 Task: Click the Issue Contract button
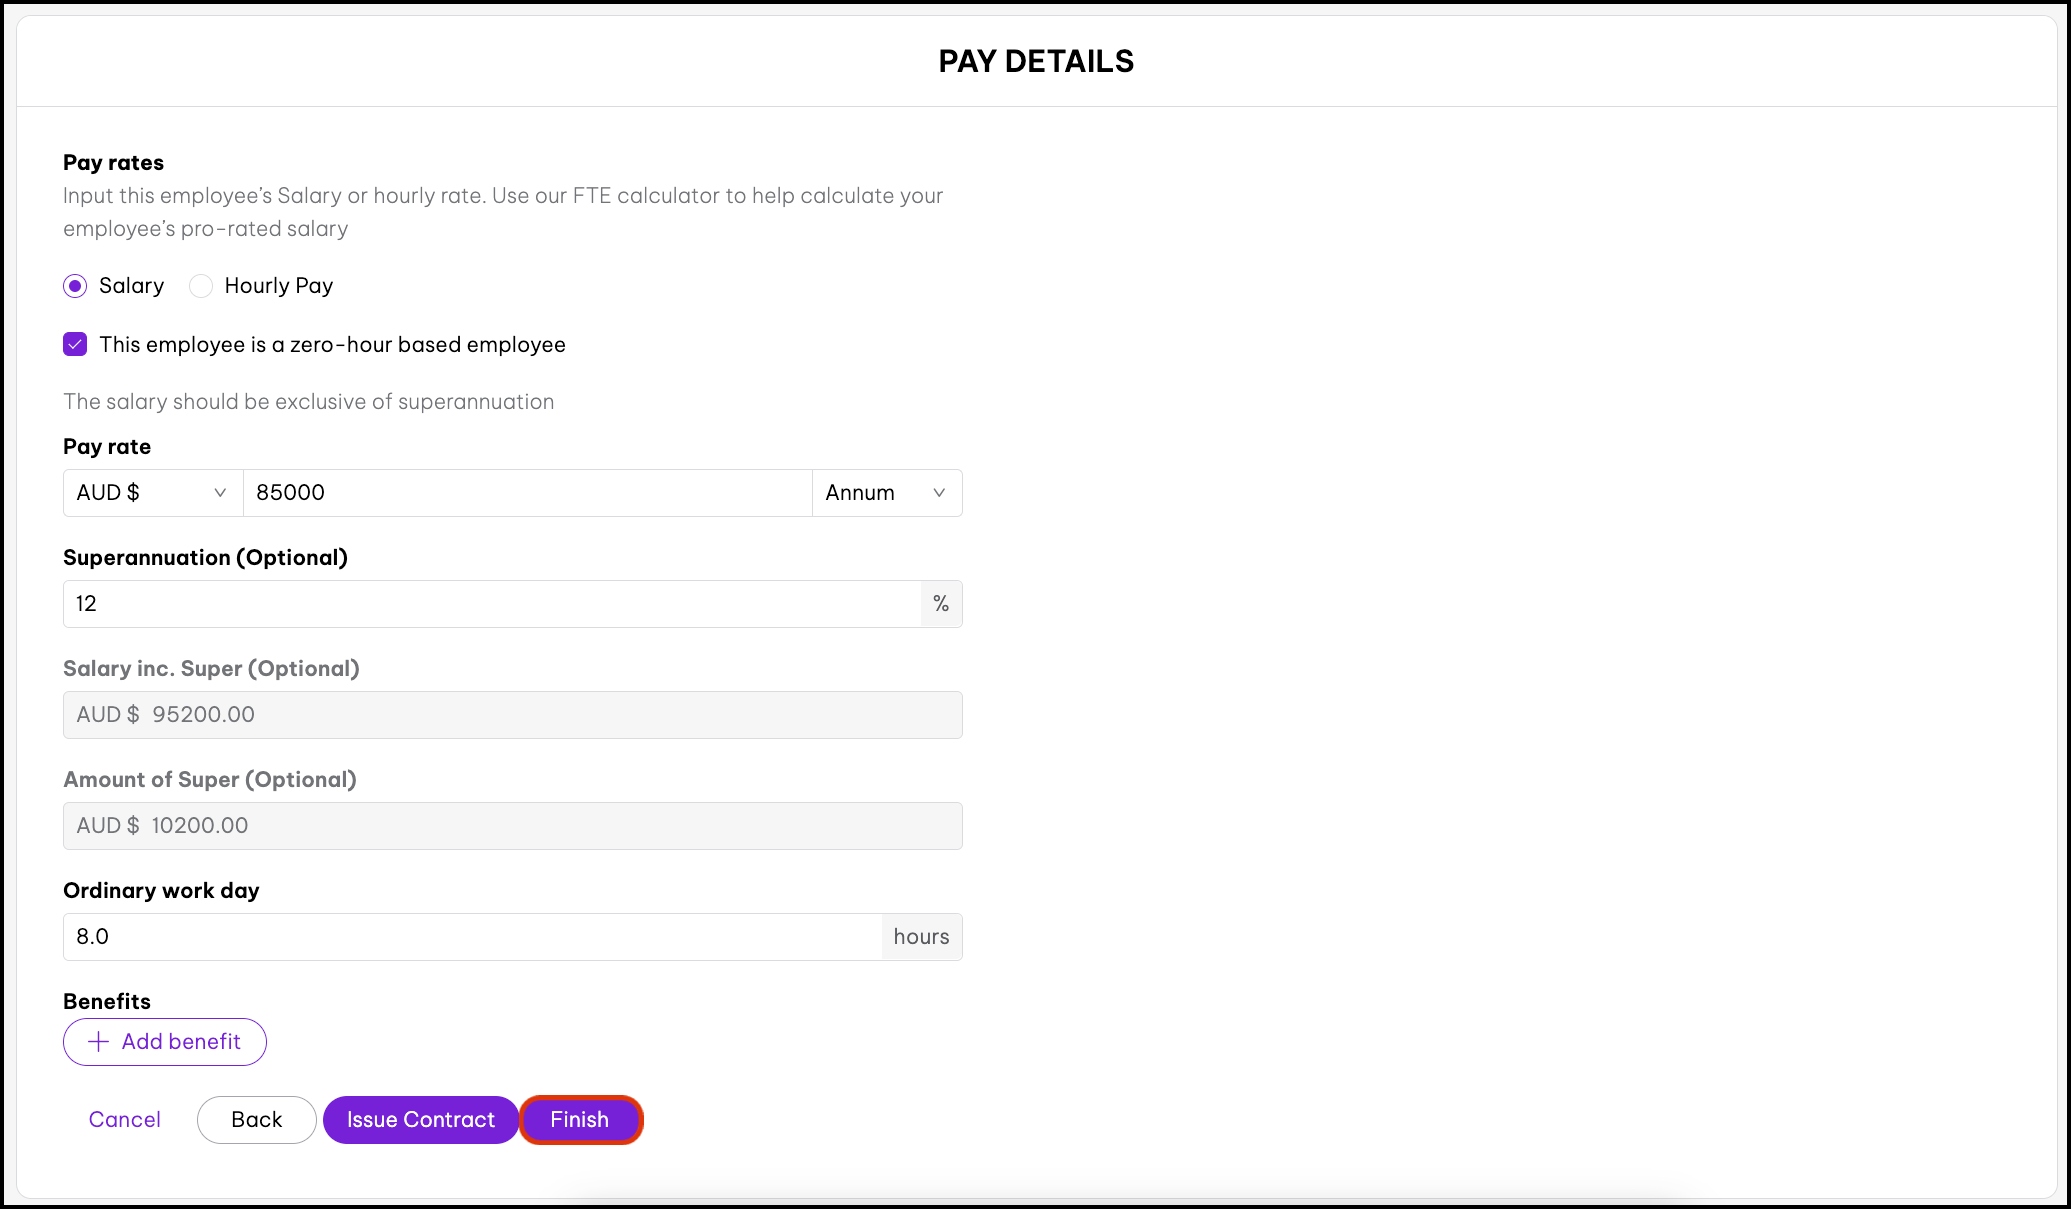(x=421, y=1120)
